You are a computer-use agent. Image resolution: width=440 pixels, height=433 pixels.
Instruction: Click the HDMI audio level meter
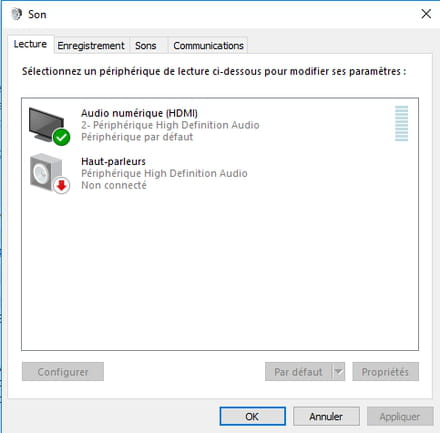[x=401, y=123]
